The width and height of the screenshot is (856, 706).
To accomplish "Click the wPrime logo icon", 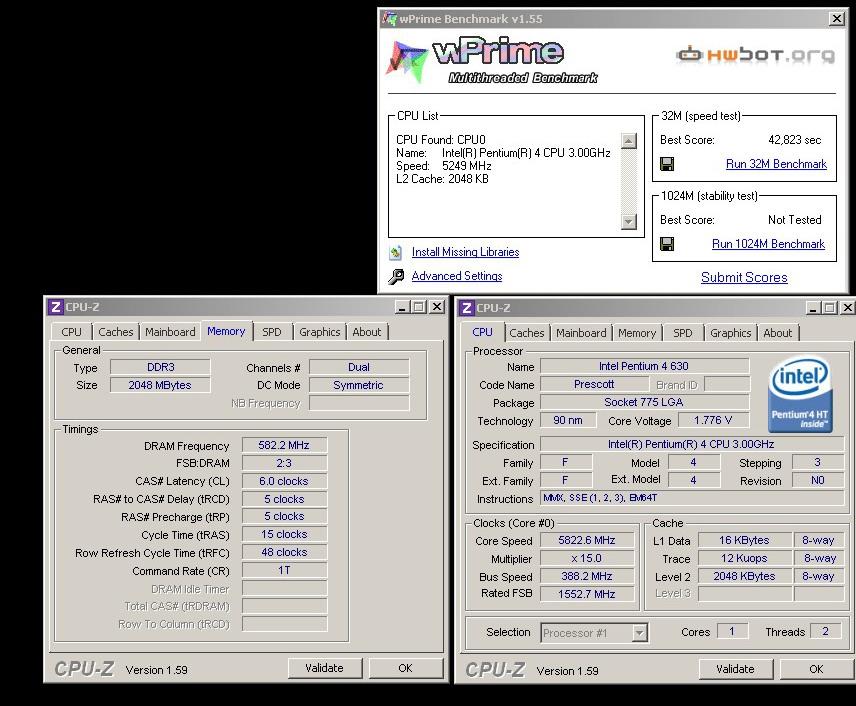I will [x=407, y=61].
